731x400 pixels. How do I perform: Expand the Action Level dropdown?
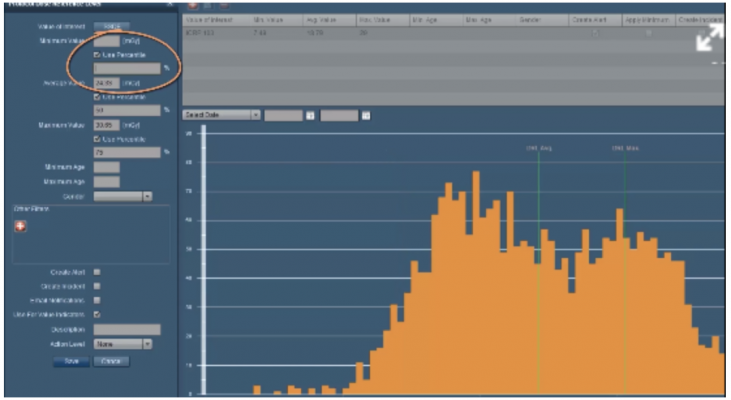click(147, 343)
